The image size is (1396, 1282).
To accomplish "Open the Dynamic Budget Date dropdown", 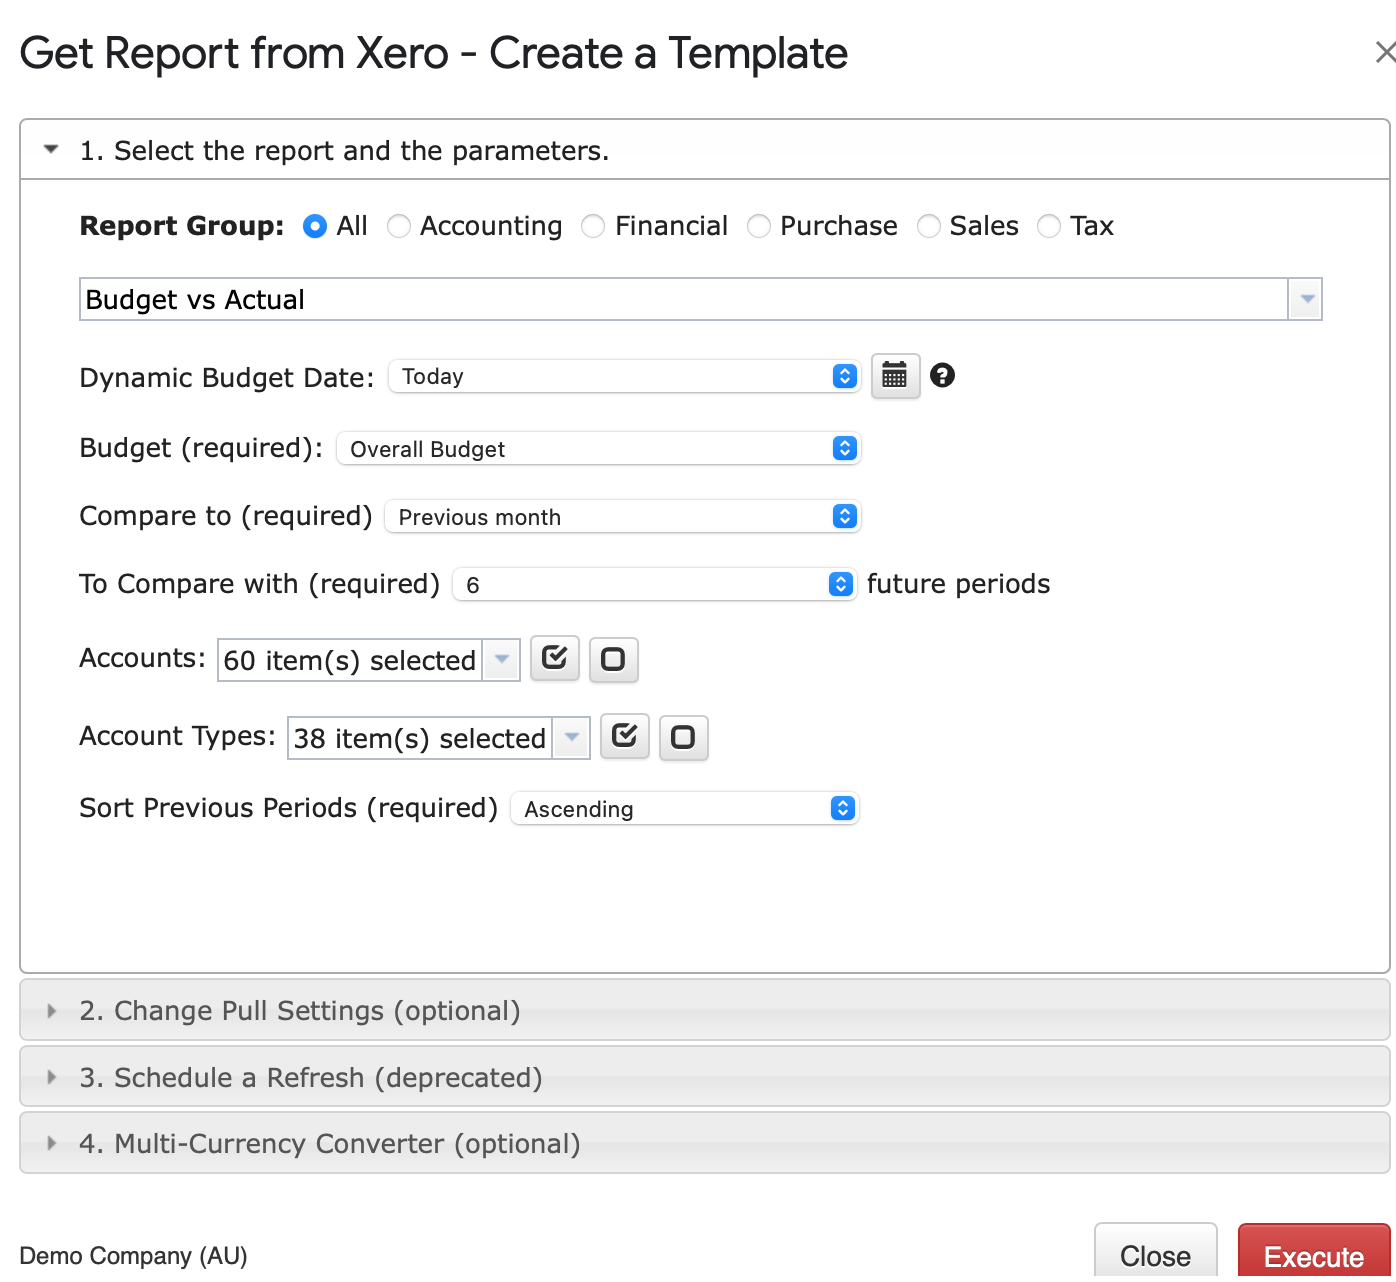I will click(x=625, y=376).
